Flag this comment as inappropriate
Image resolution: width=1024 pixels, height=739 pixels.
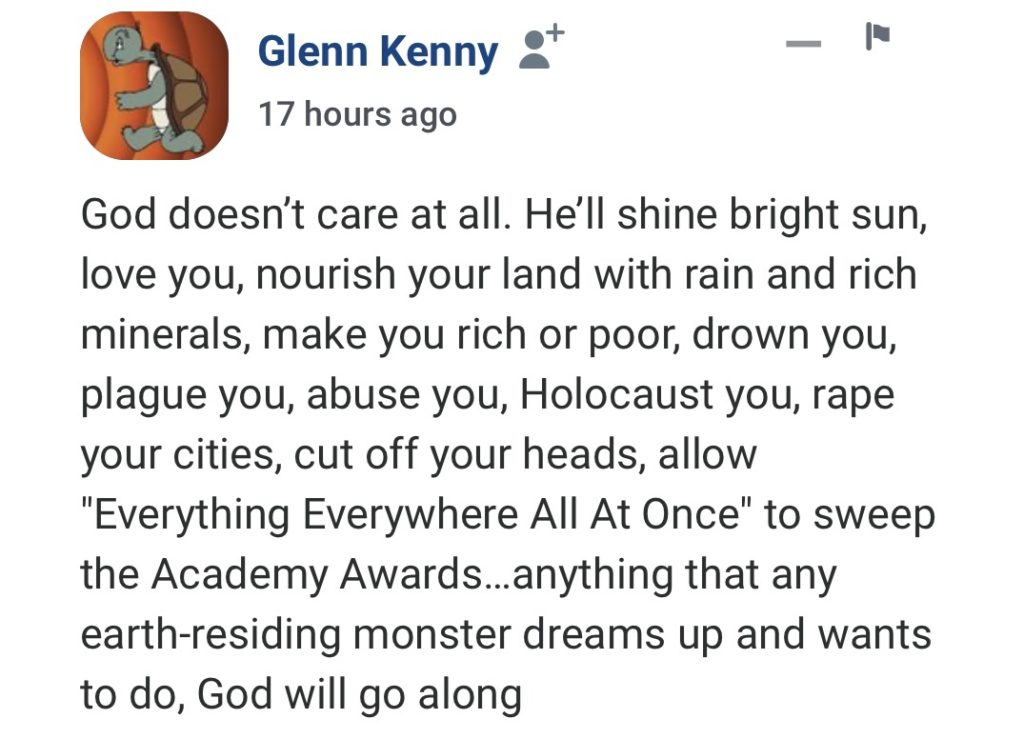(877, 41)
